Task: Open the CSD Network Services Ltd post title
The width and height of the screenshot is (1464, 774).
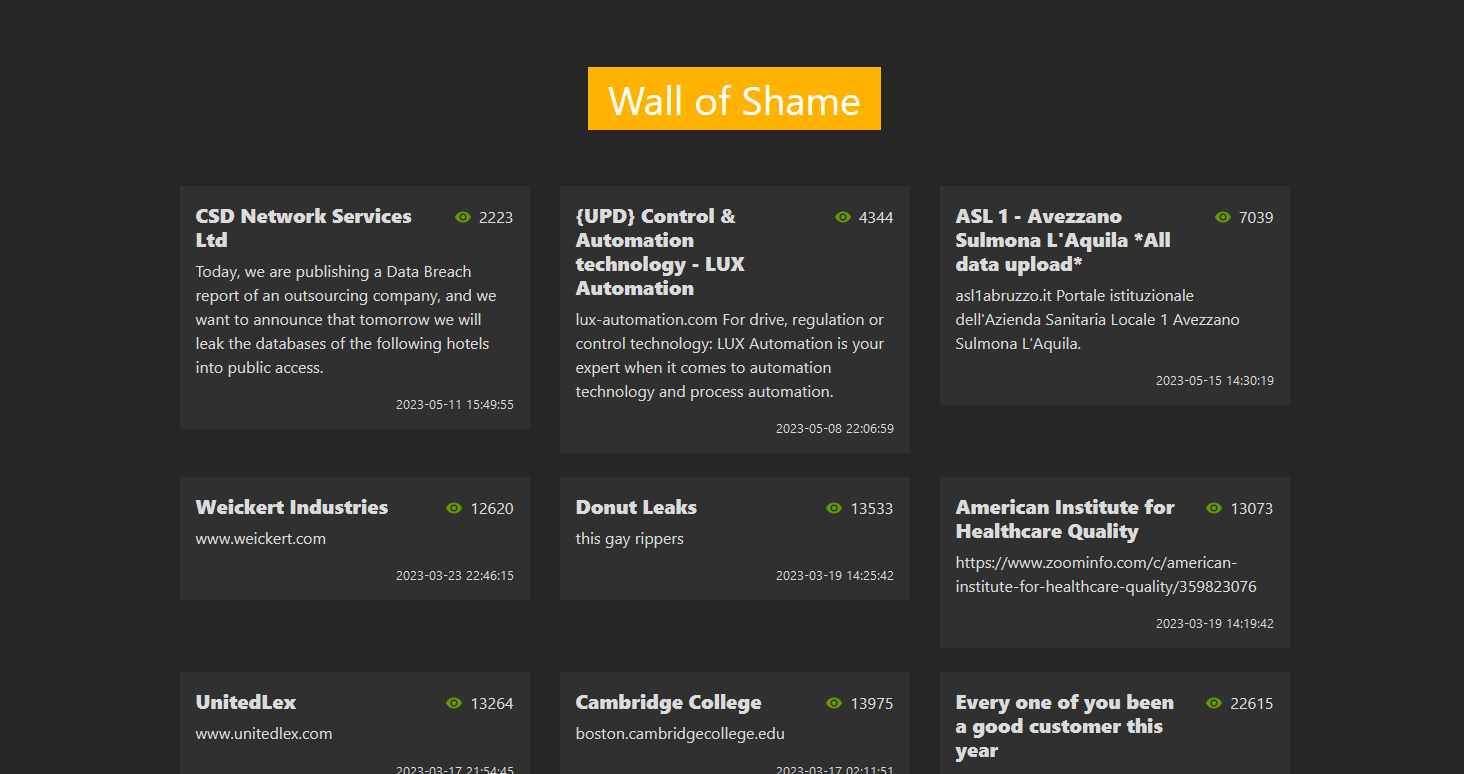Action: [304, 228]
